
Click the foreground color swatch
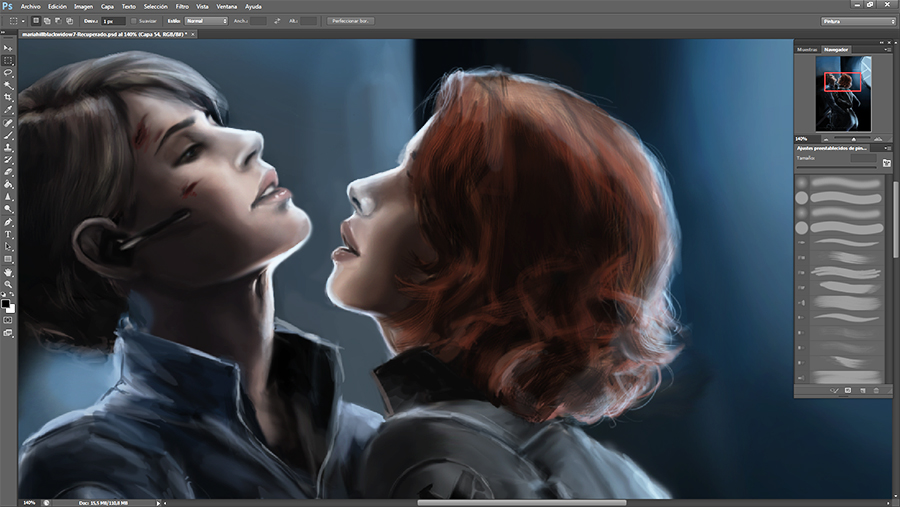[5, 304]
